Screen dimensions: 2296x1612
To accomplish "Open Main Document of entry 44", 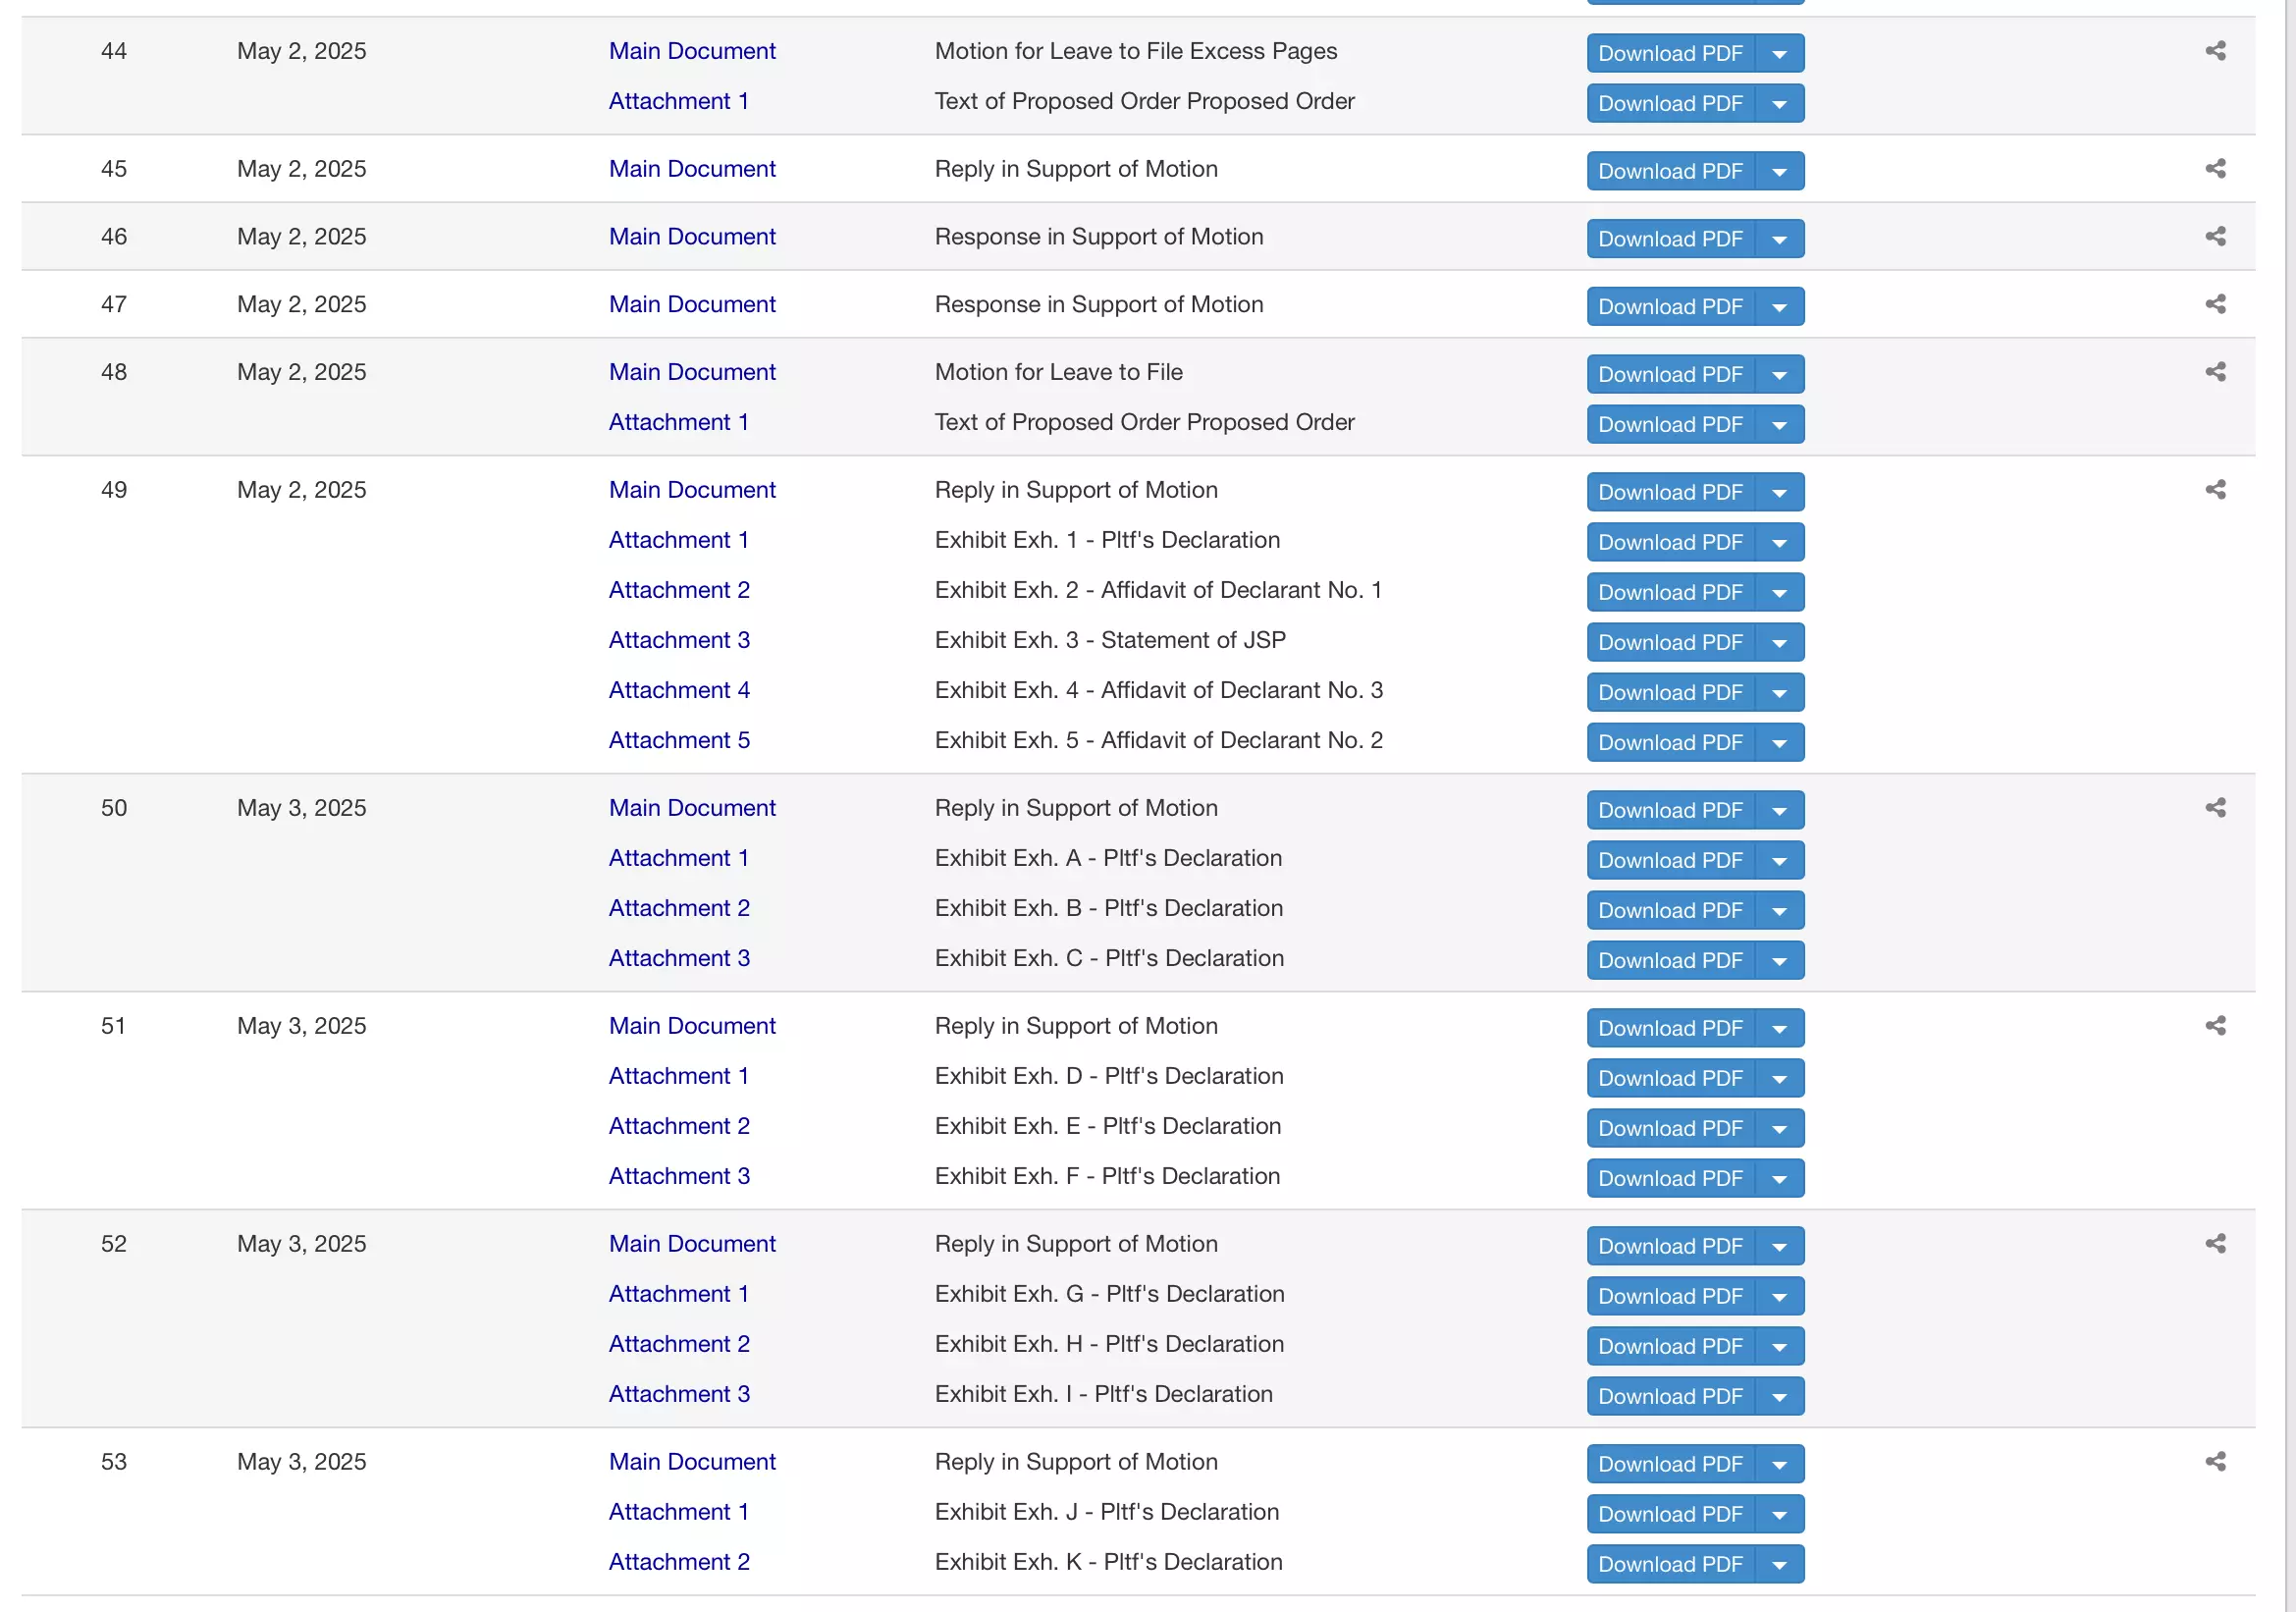I will tap(692, 51).
